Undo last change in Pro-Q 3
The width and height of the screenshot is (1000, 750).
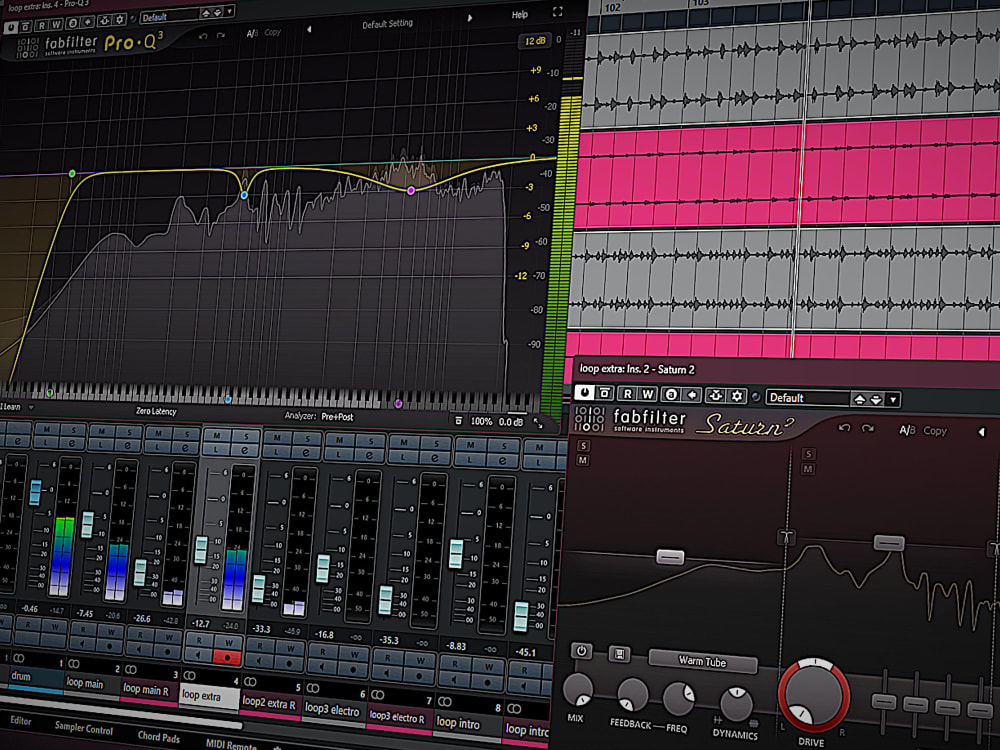pos(203,36)
